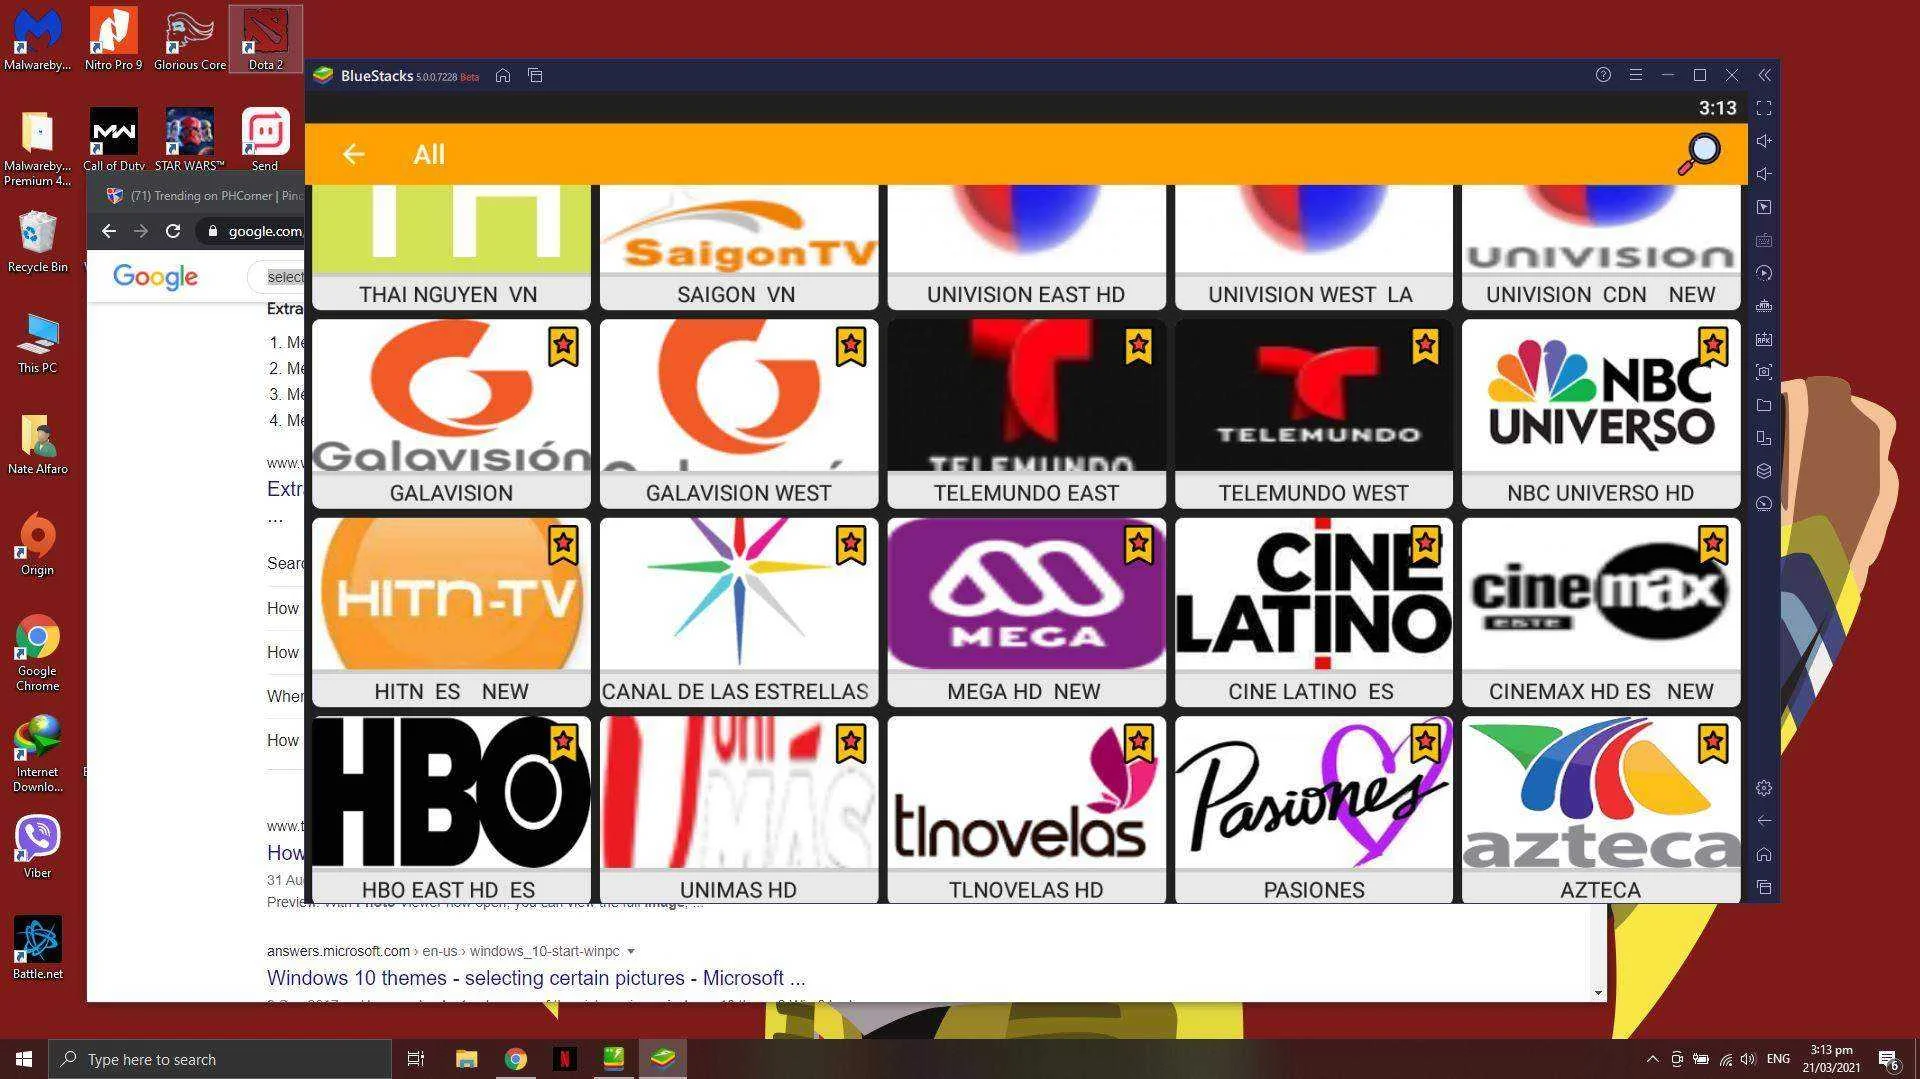Toggle favorite star on HBO EAST HD ES
This screenshot has width=1920, height=1079.
click(x=563, y=743)
